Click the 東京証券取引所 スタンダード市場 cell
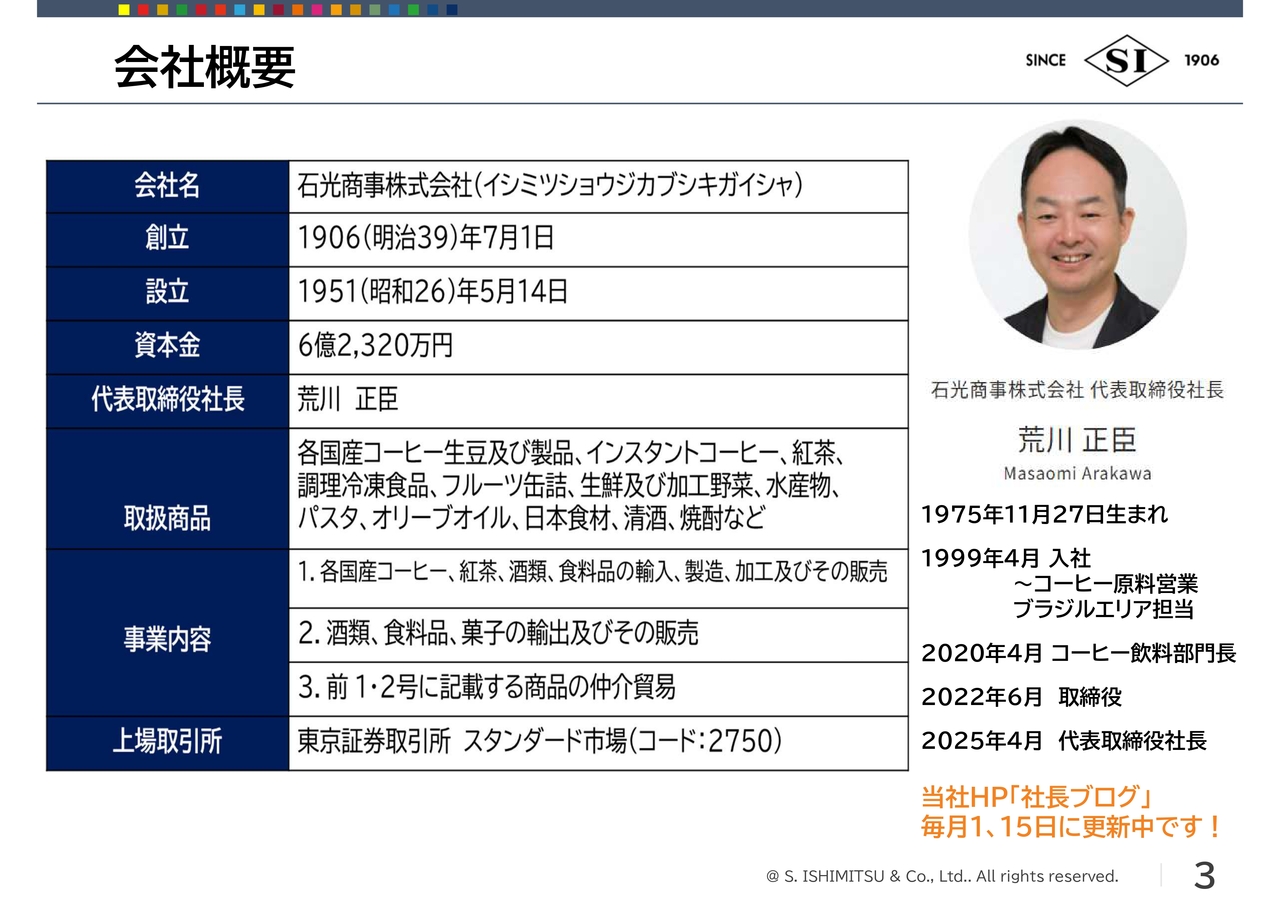Screen dimensions: 1280x905 pyautogui.click(x=540, y=742)
